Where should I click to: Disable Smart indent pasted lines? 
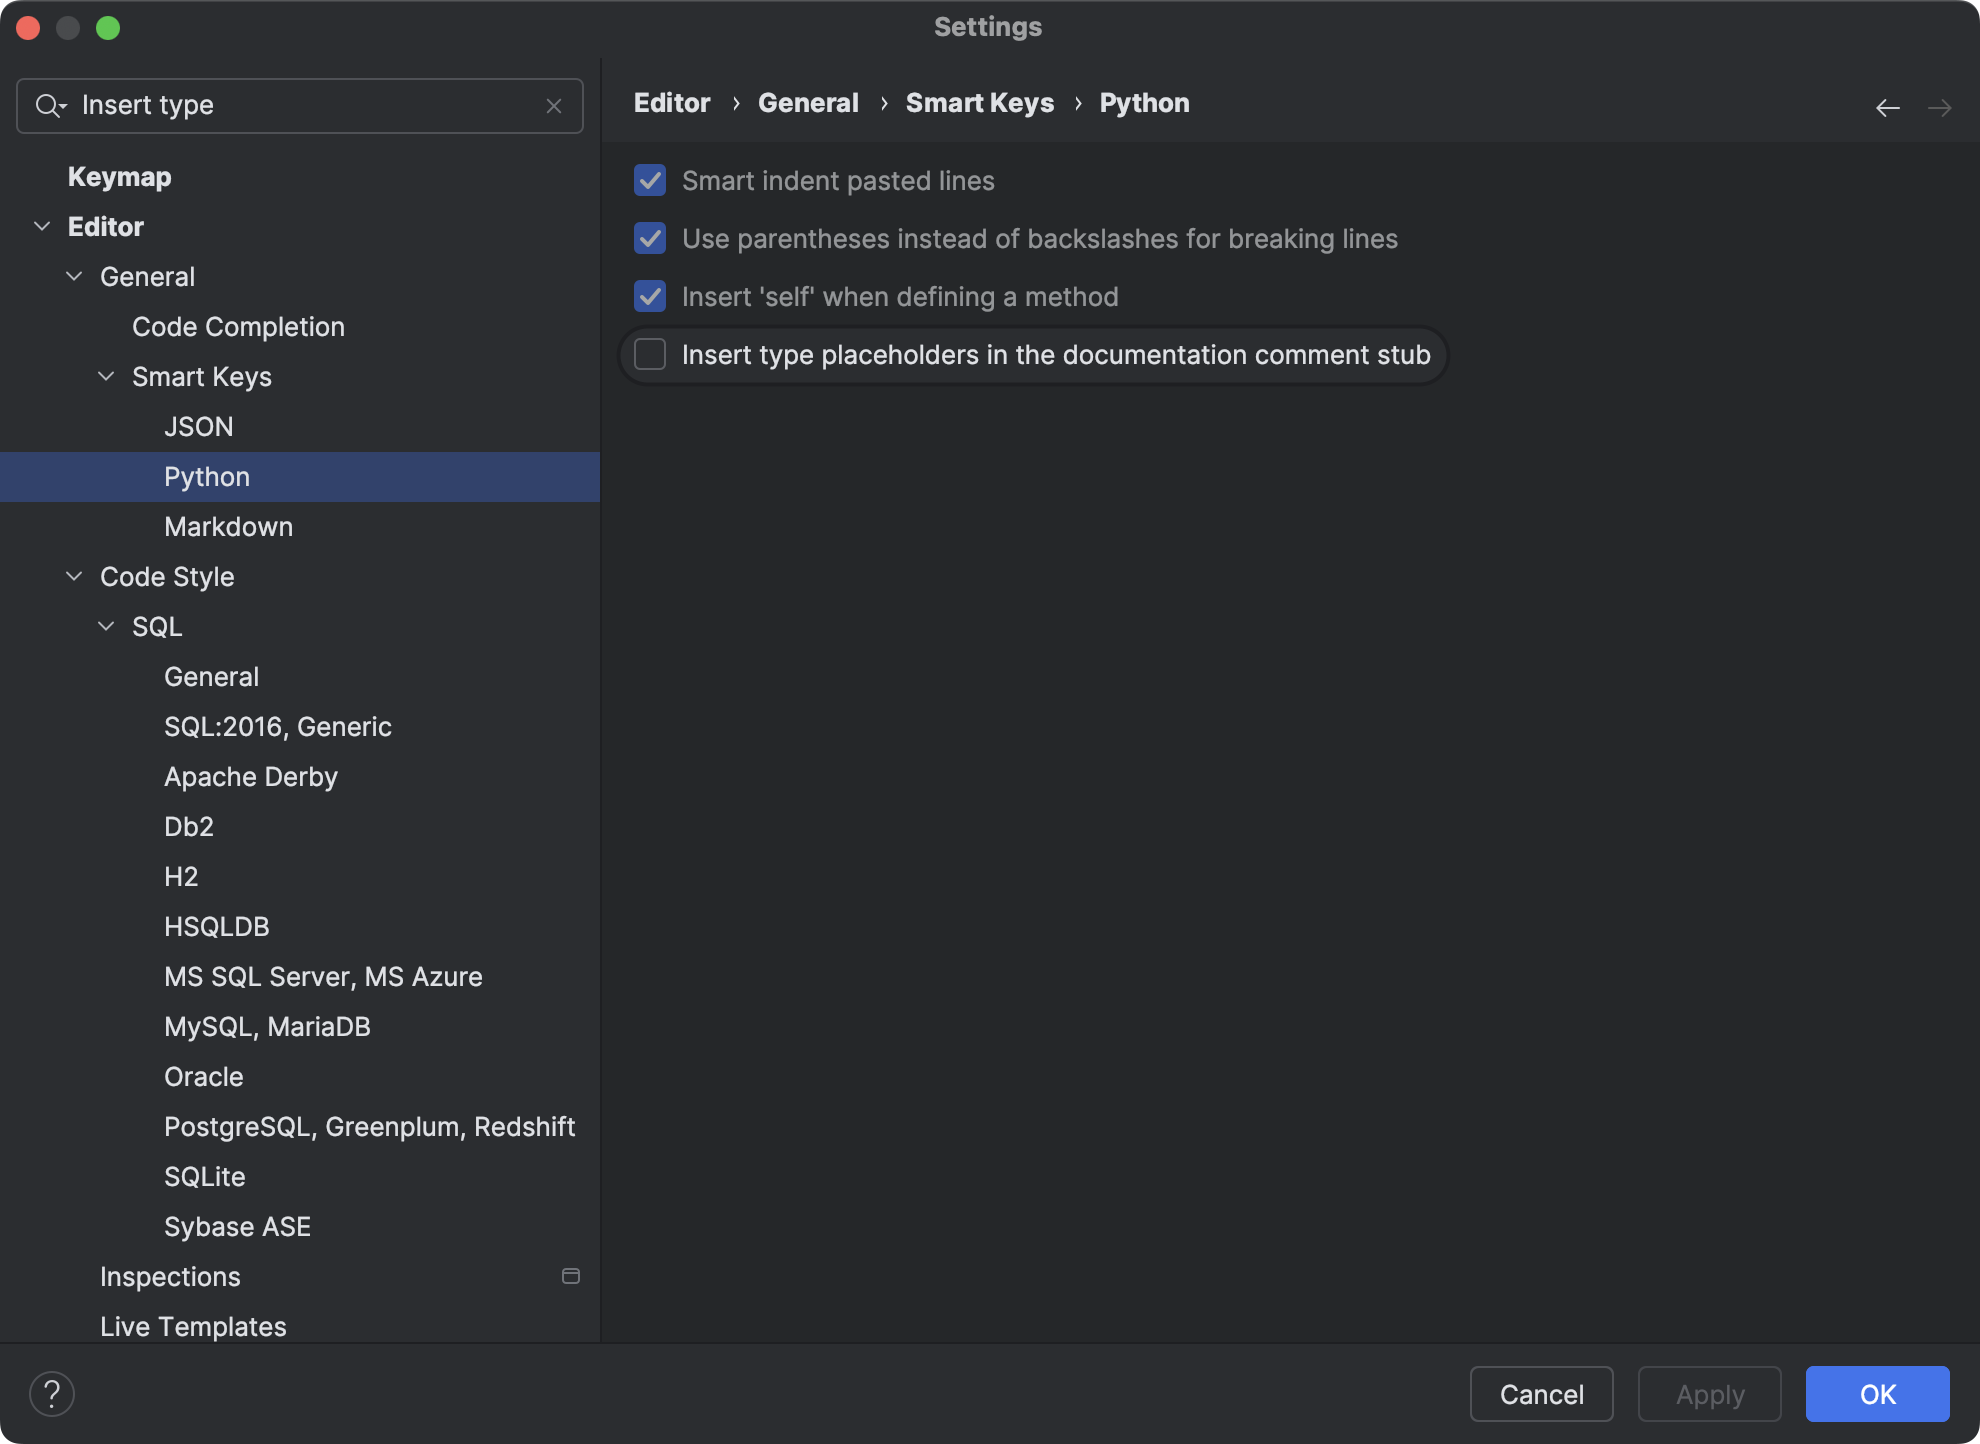tap(649, 181)
